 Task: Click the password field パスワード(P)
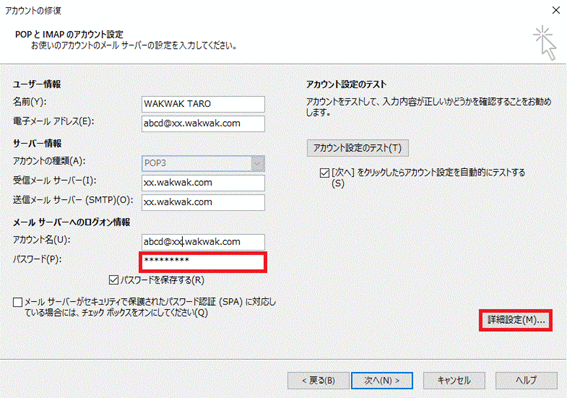[x=203, y=262]
